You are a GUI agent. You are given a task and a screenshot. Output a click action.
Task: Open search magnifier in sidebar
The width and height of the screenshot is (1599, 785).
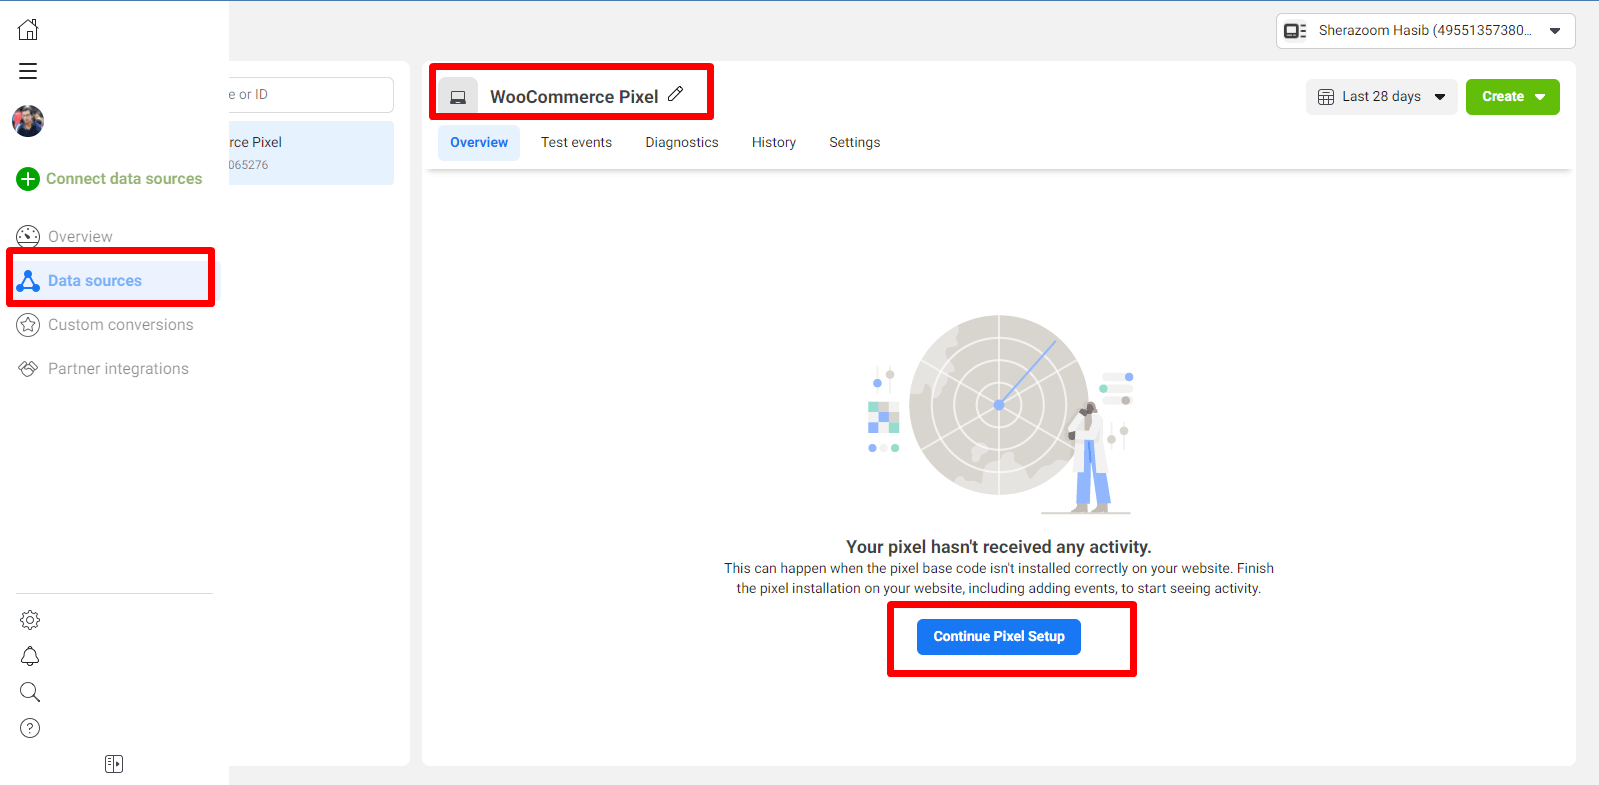30,692
